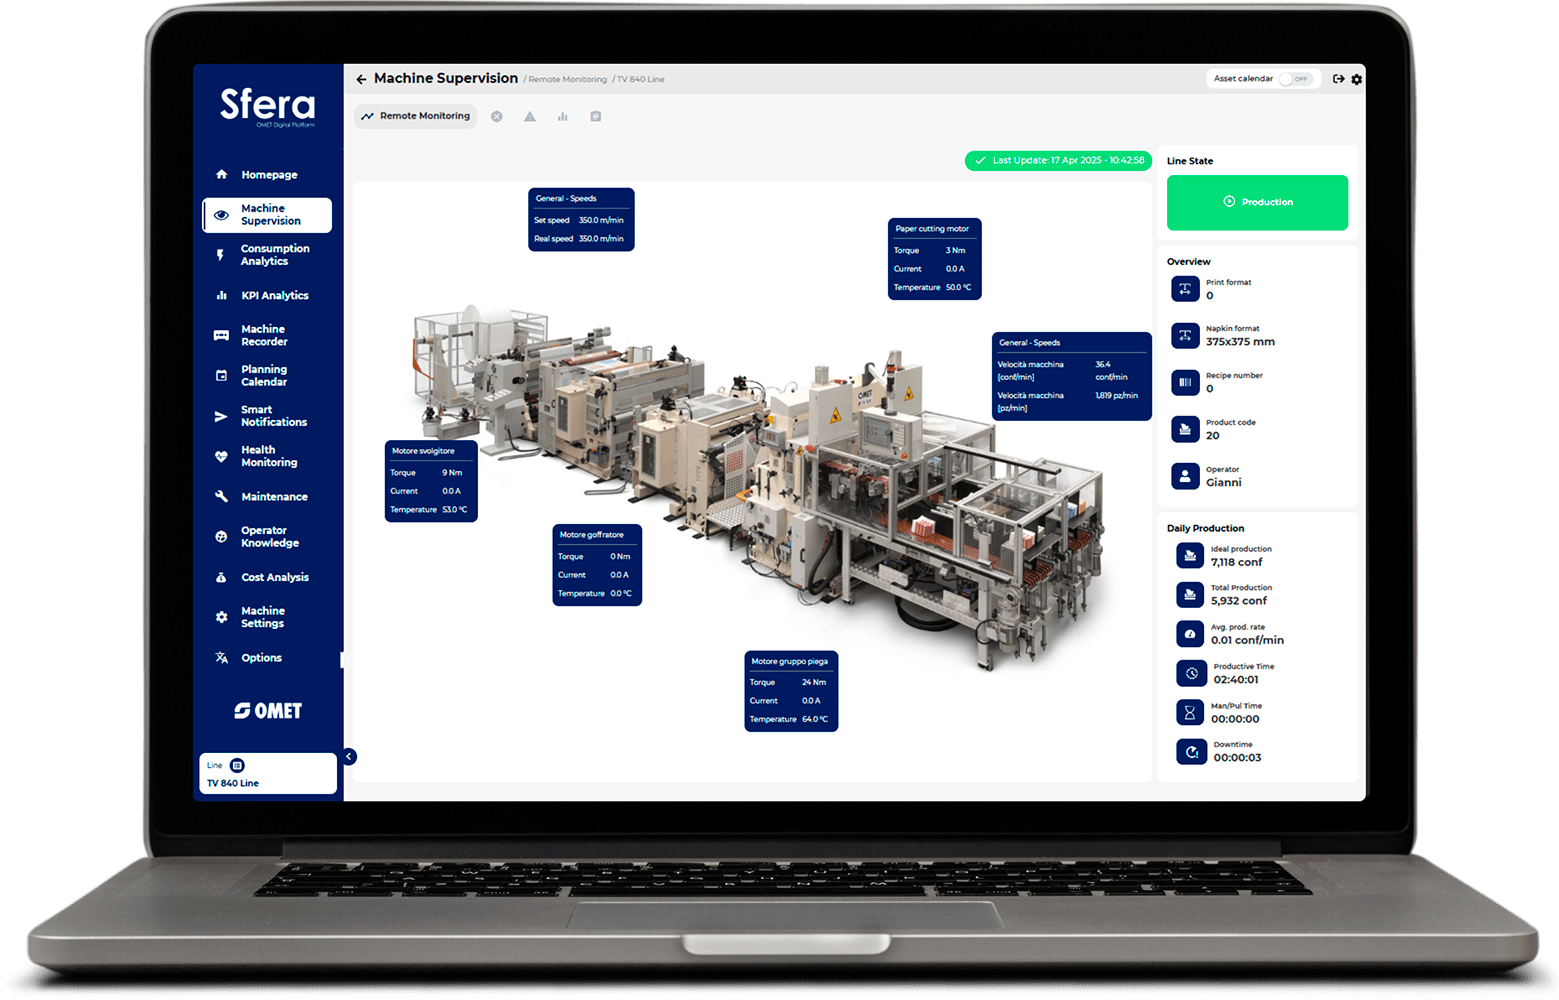Open the alarms warning triangle tab

tap(530, 117)
